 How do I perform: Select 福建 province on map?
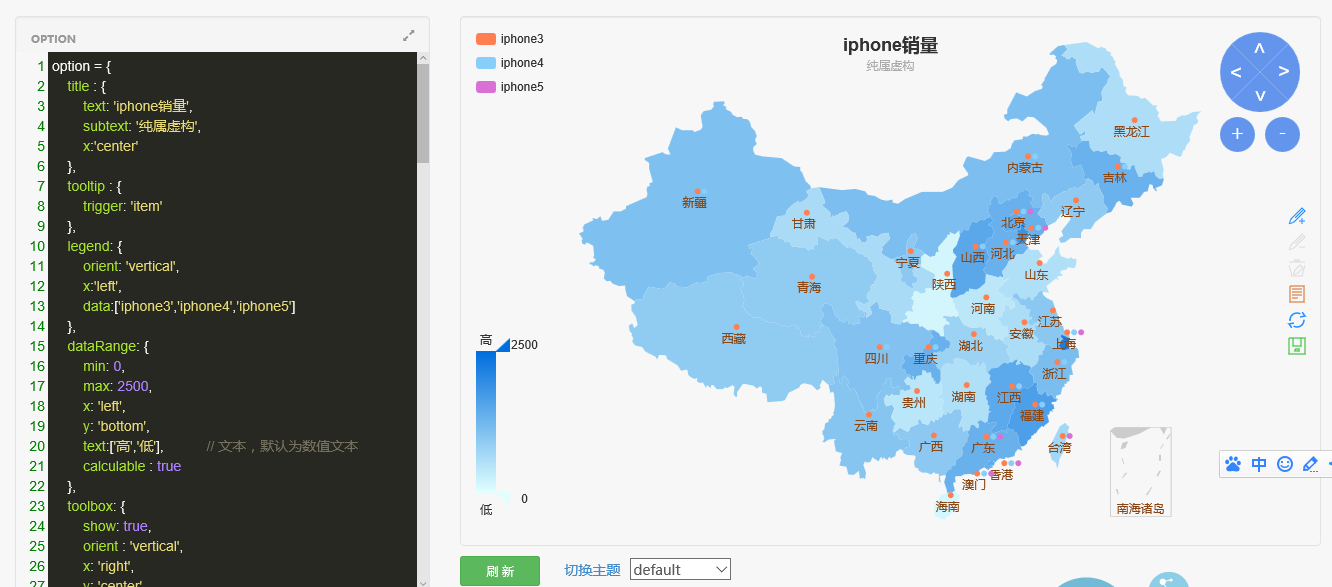pyautogui.click(x=1031, y=416)
